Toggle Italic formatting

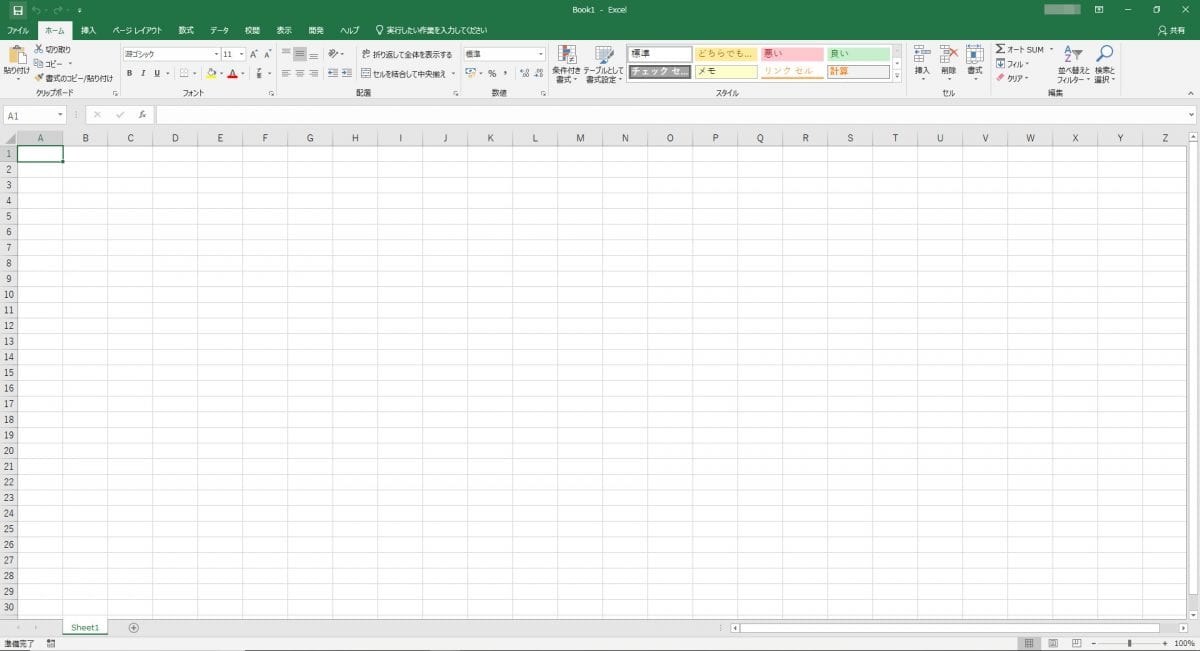tap(143, 73)
